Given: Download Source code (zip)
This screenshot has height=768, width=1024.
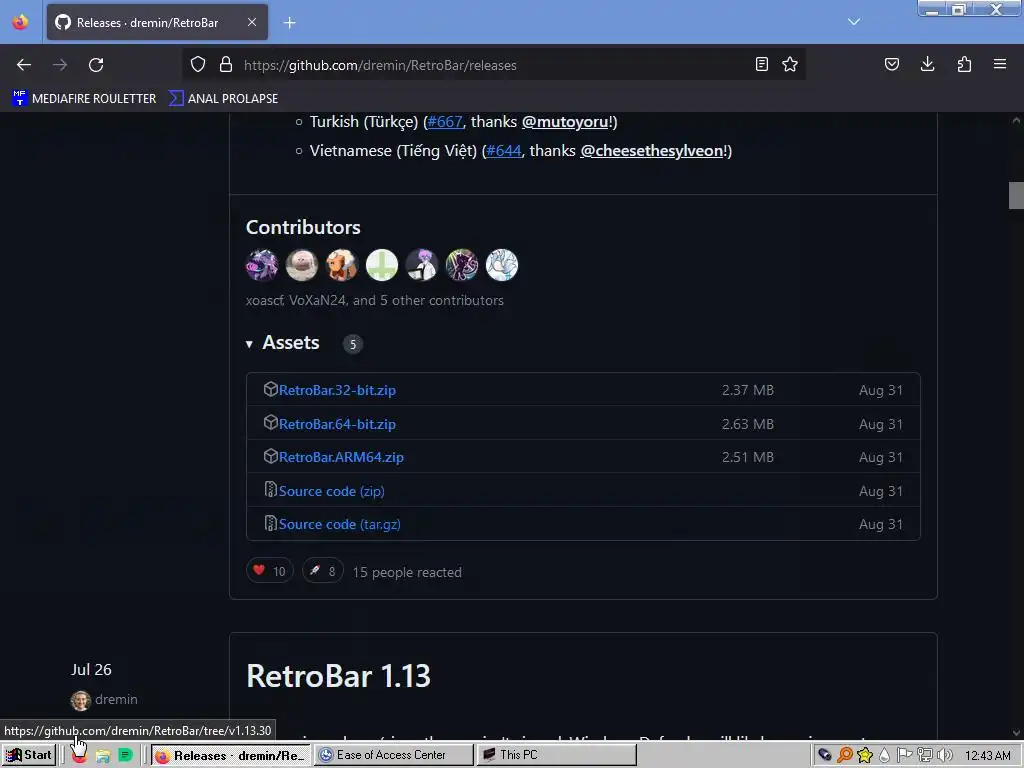Looking at the screenshot, I should [331, 491].
